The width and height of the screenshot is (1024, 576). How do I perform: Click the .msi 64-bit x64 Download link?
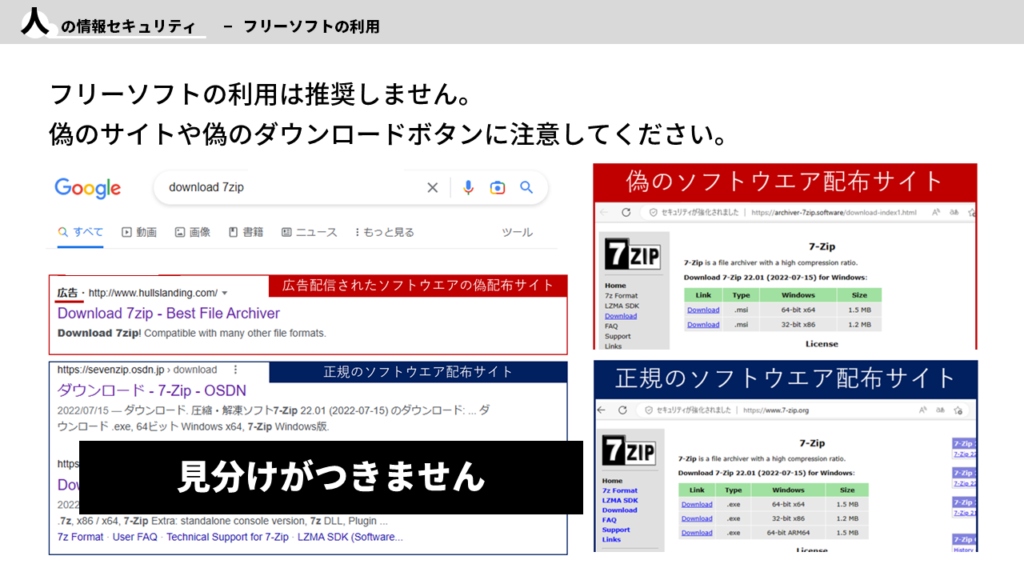click(x=703, y=310)
